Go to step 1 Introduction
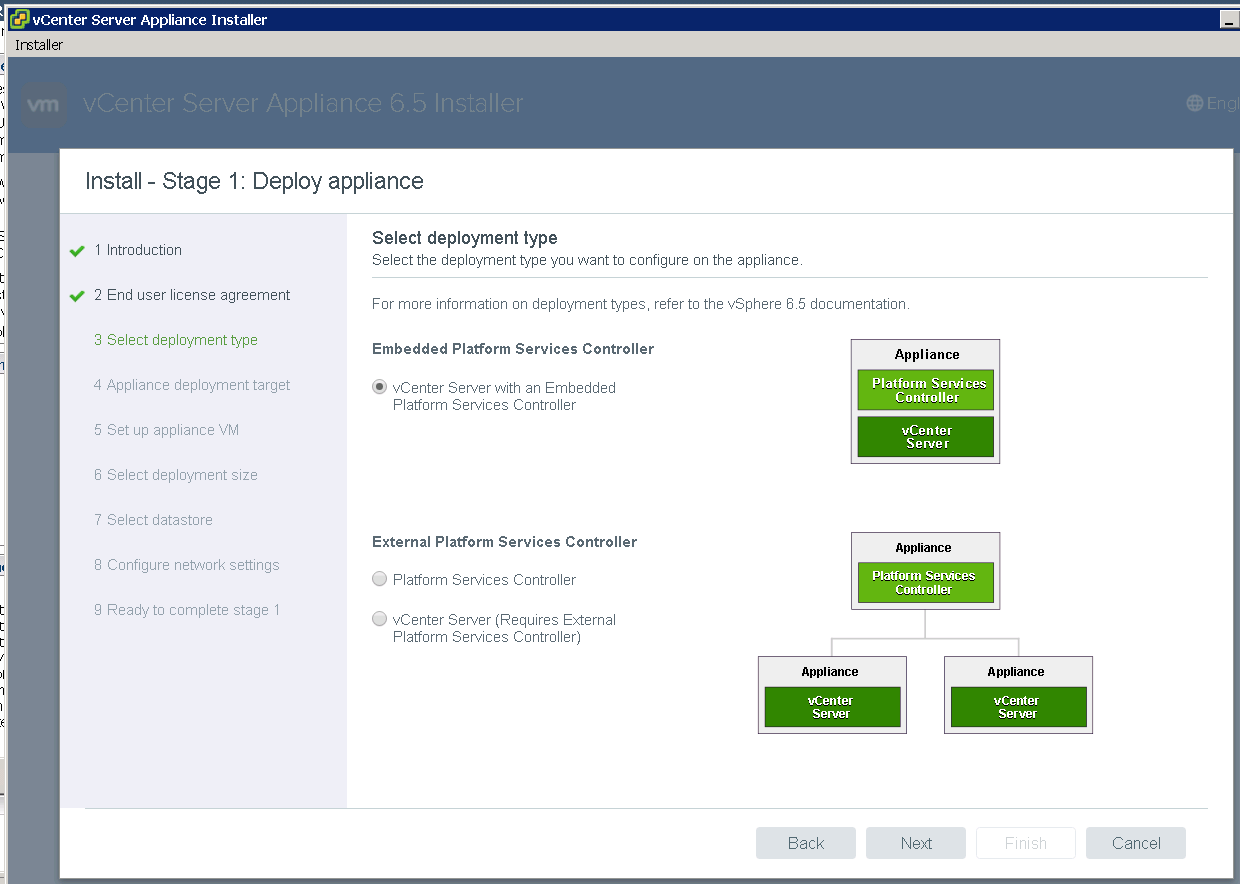 coord(138,250)
